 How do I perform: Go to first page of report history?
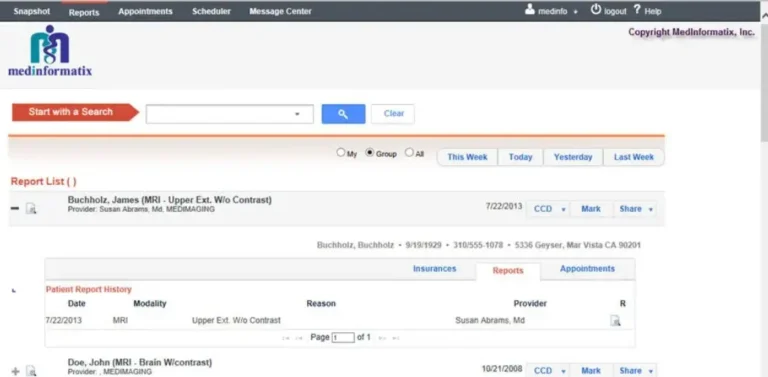(x=286, y=338)
